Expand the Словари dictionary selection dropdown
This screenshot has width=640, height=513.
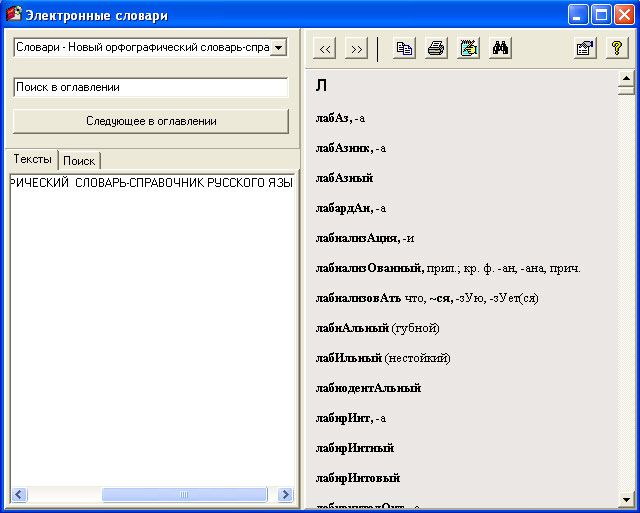click(279, 47)
